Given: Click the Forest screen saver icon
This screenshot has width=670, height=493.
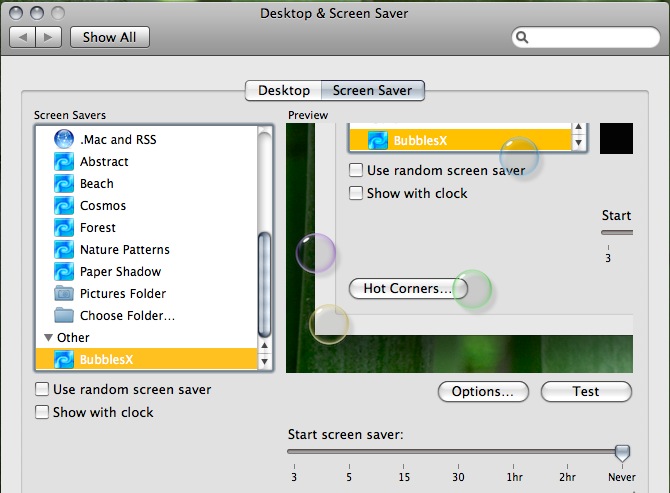Looking at the screenshot, I should click(x=64, y=227).
